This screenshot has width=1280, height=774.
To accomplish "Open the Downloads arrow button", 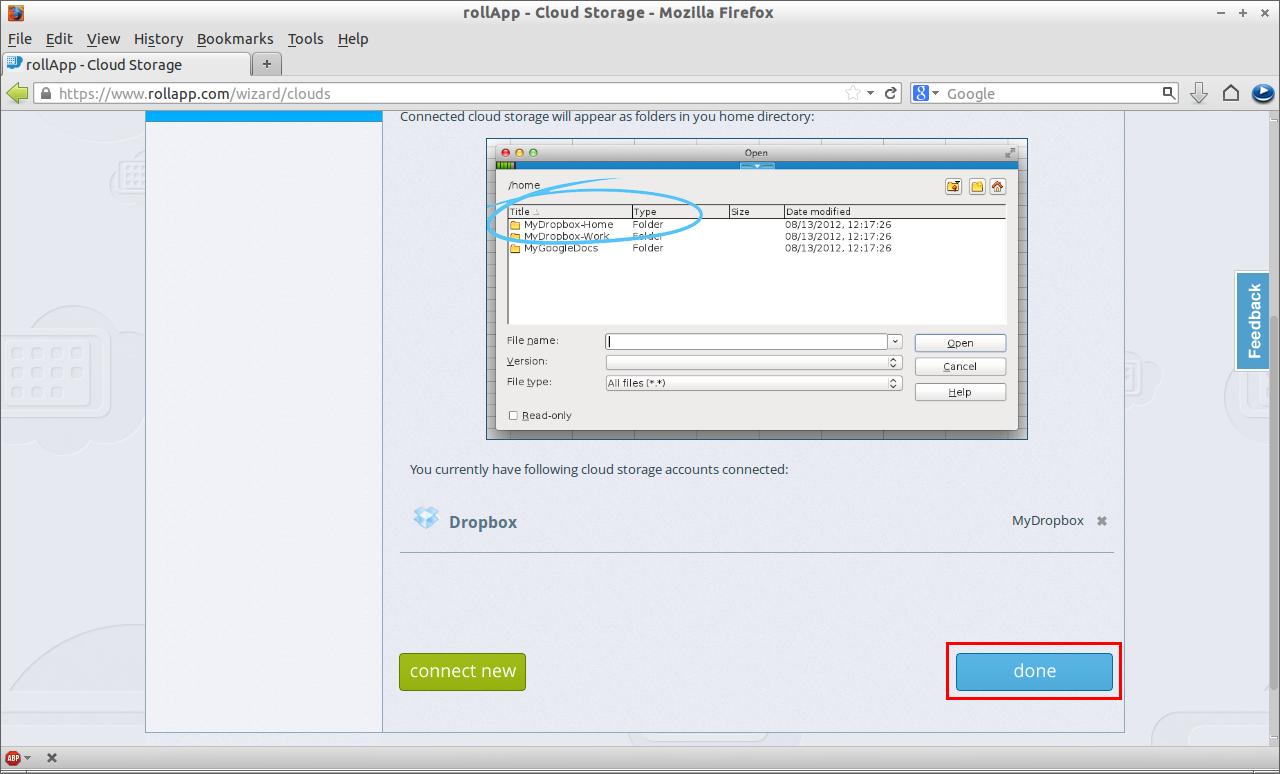I will point(1199,93).
